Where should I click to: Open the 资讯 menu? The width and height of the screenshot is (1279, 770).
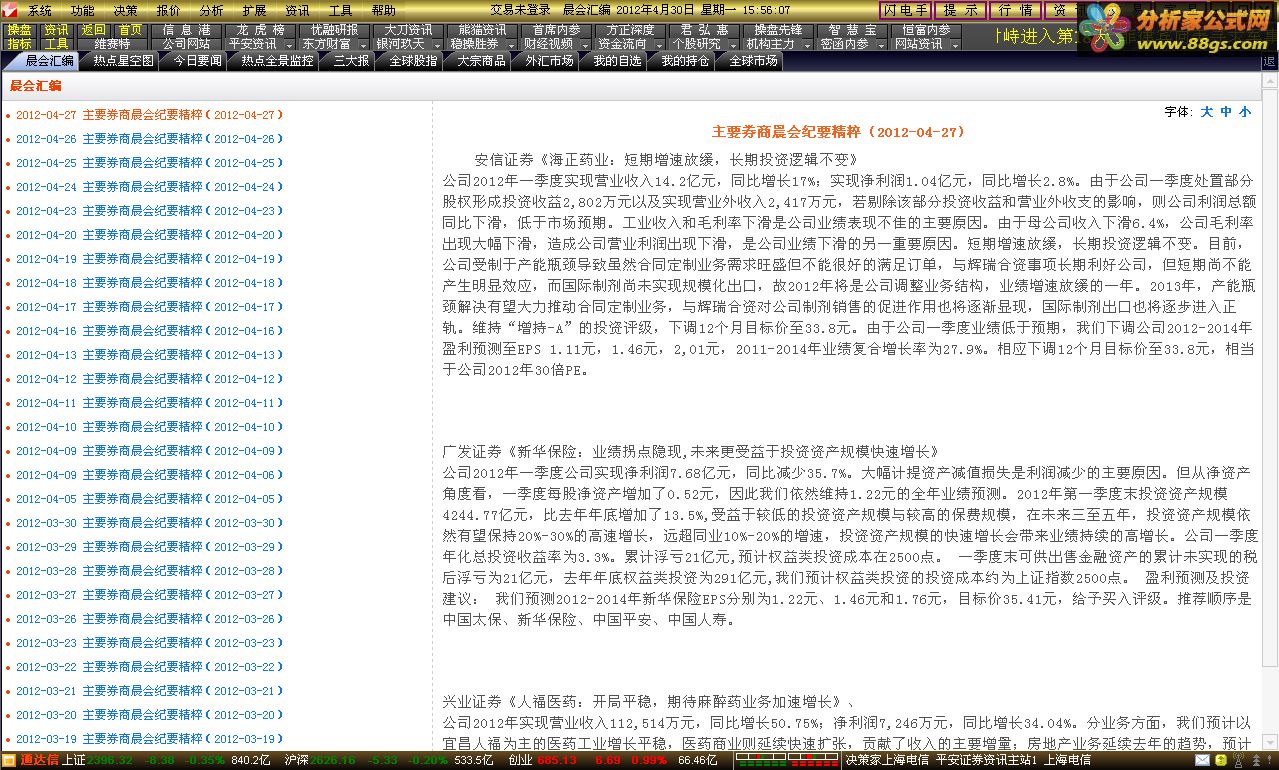(297, 10)
